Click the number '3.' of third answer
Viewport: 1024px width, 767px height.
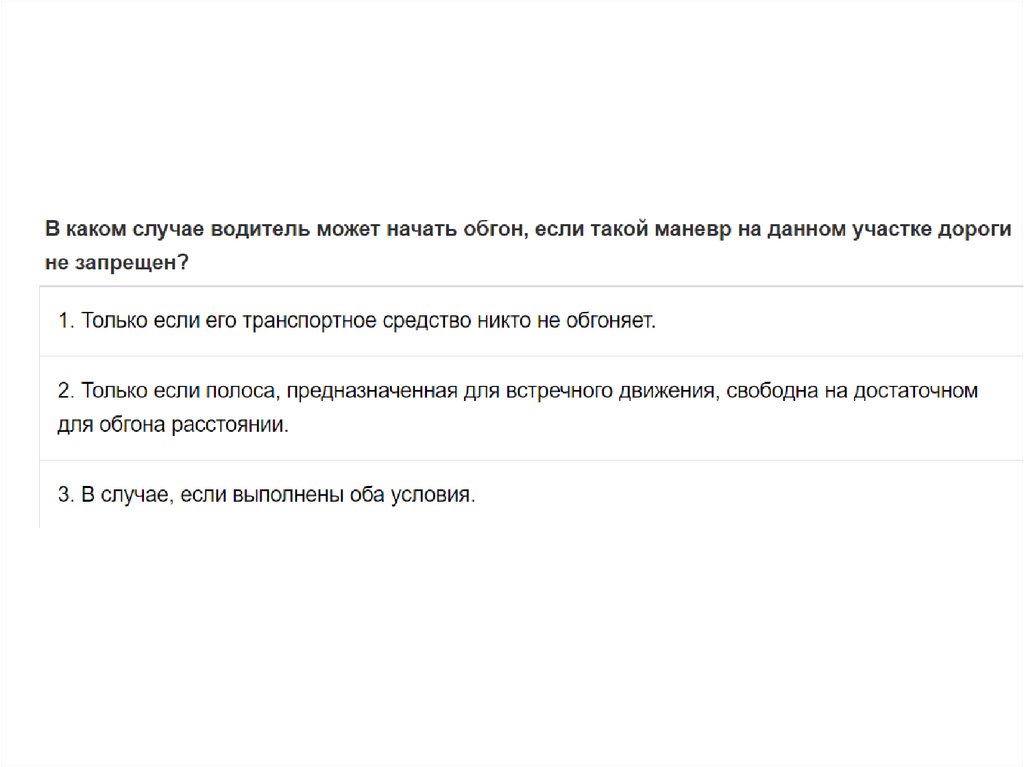[x=66, y=495]
